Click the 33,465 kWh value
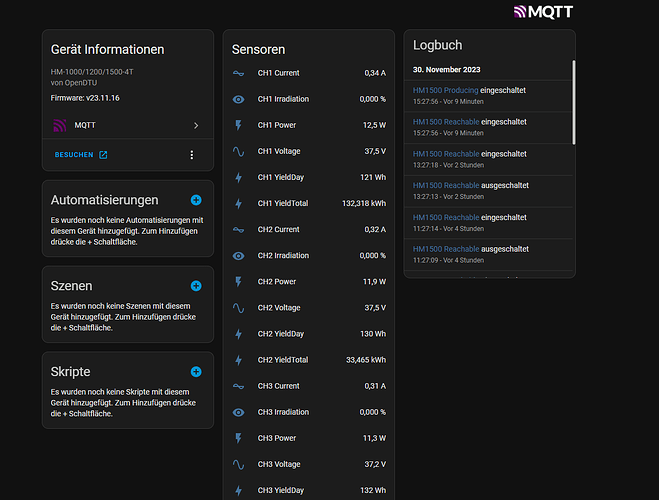This screenshot has width=659, height=500. coord(366,360)
